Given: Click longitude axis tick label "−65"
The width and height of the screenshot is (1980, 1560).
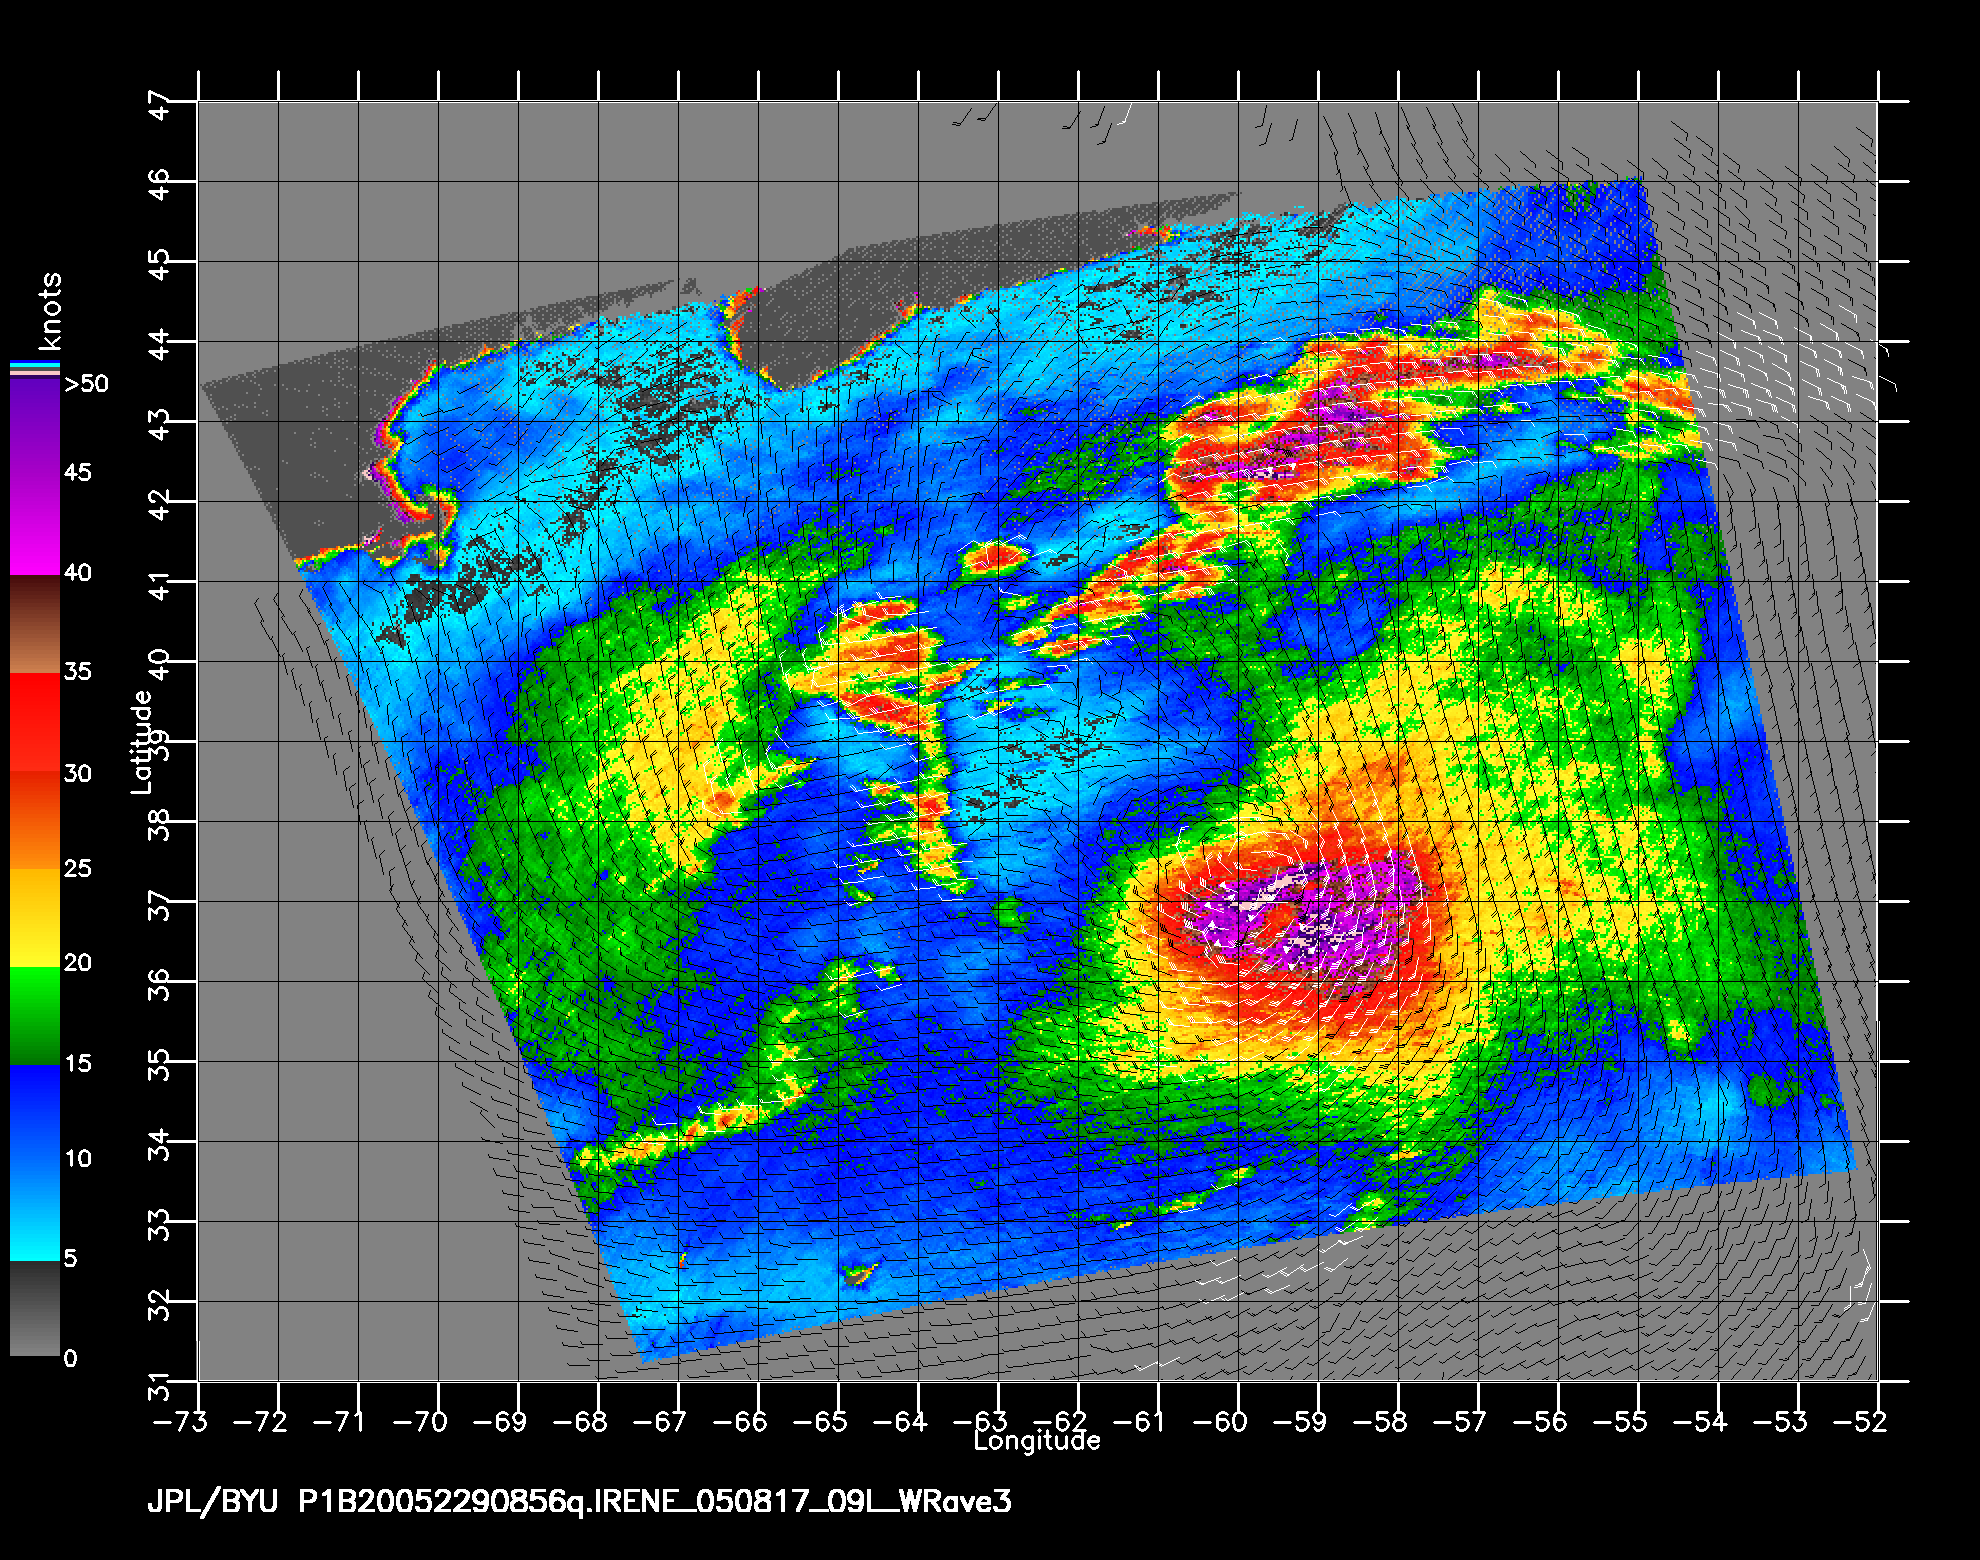Looking at the screenshot, I should click(820, 1421).
